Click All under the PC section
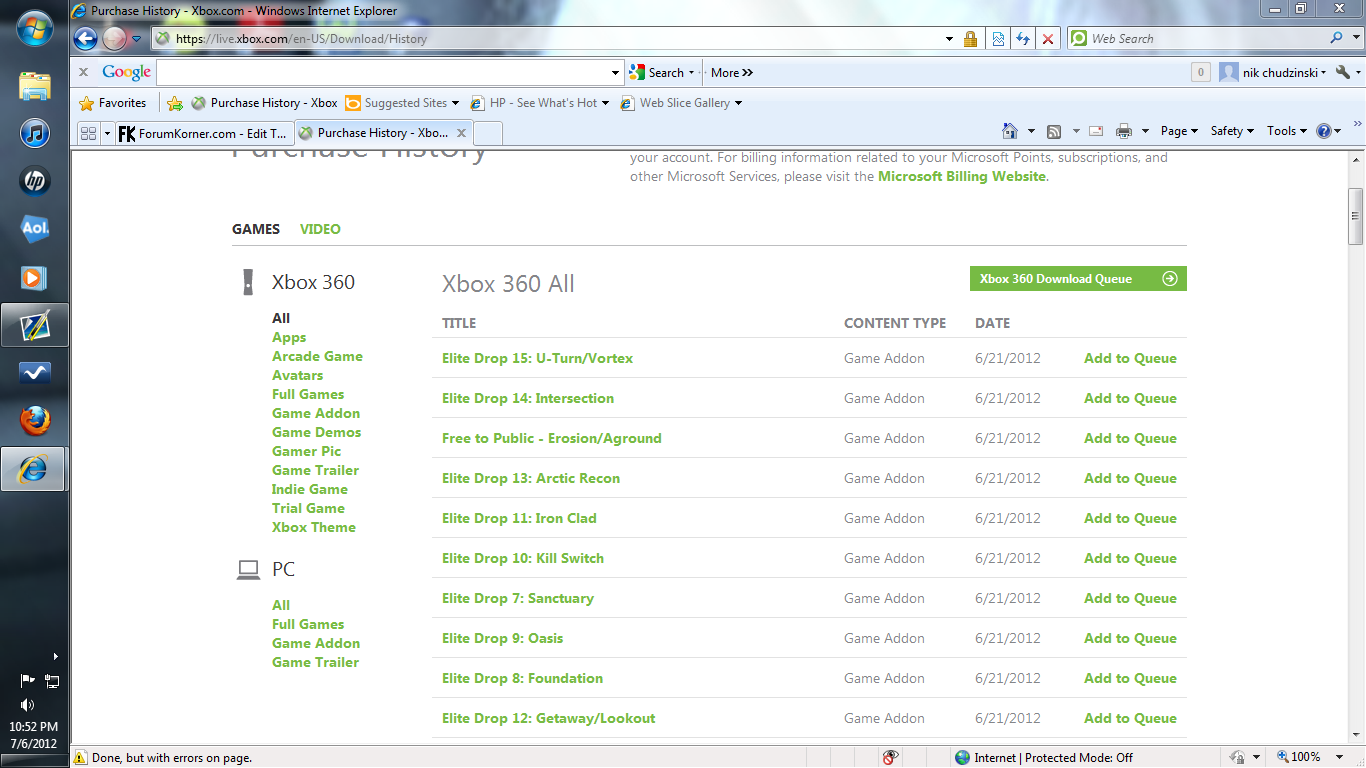1366x768 pixels. pyautogui.click(x=281, y=605)
